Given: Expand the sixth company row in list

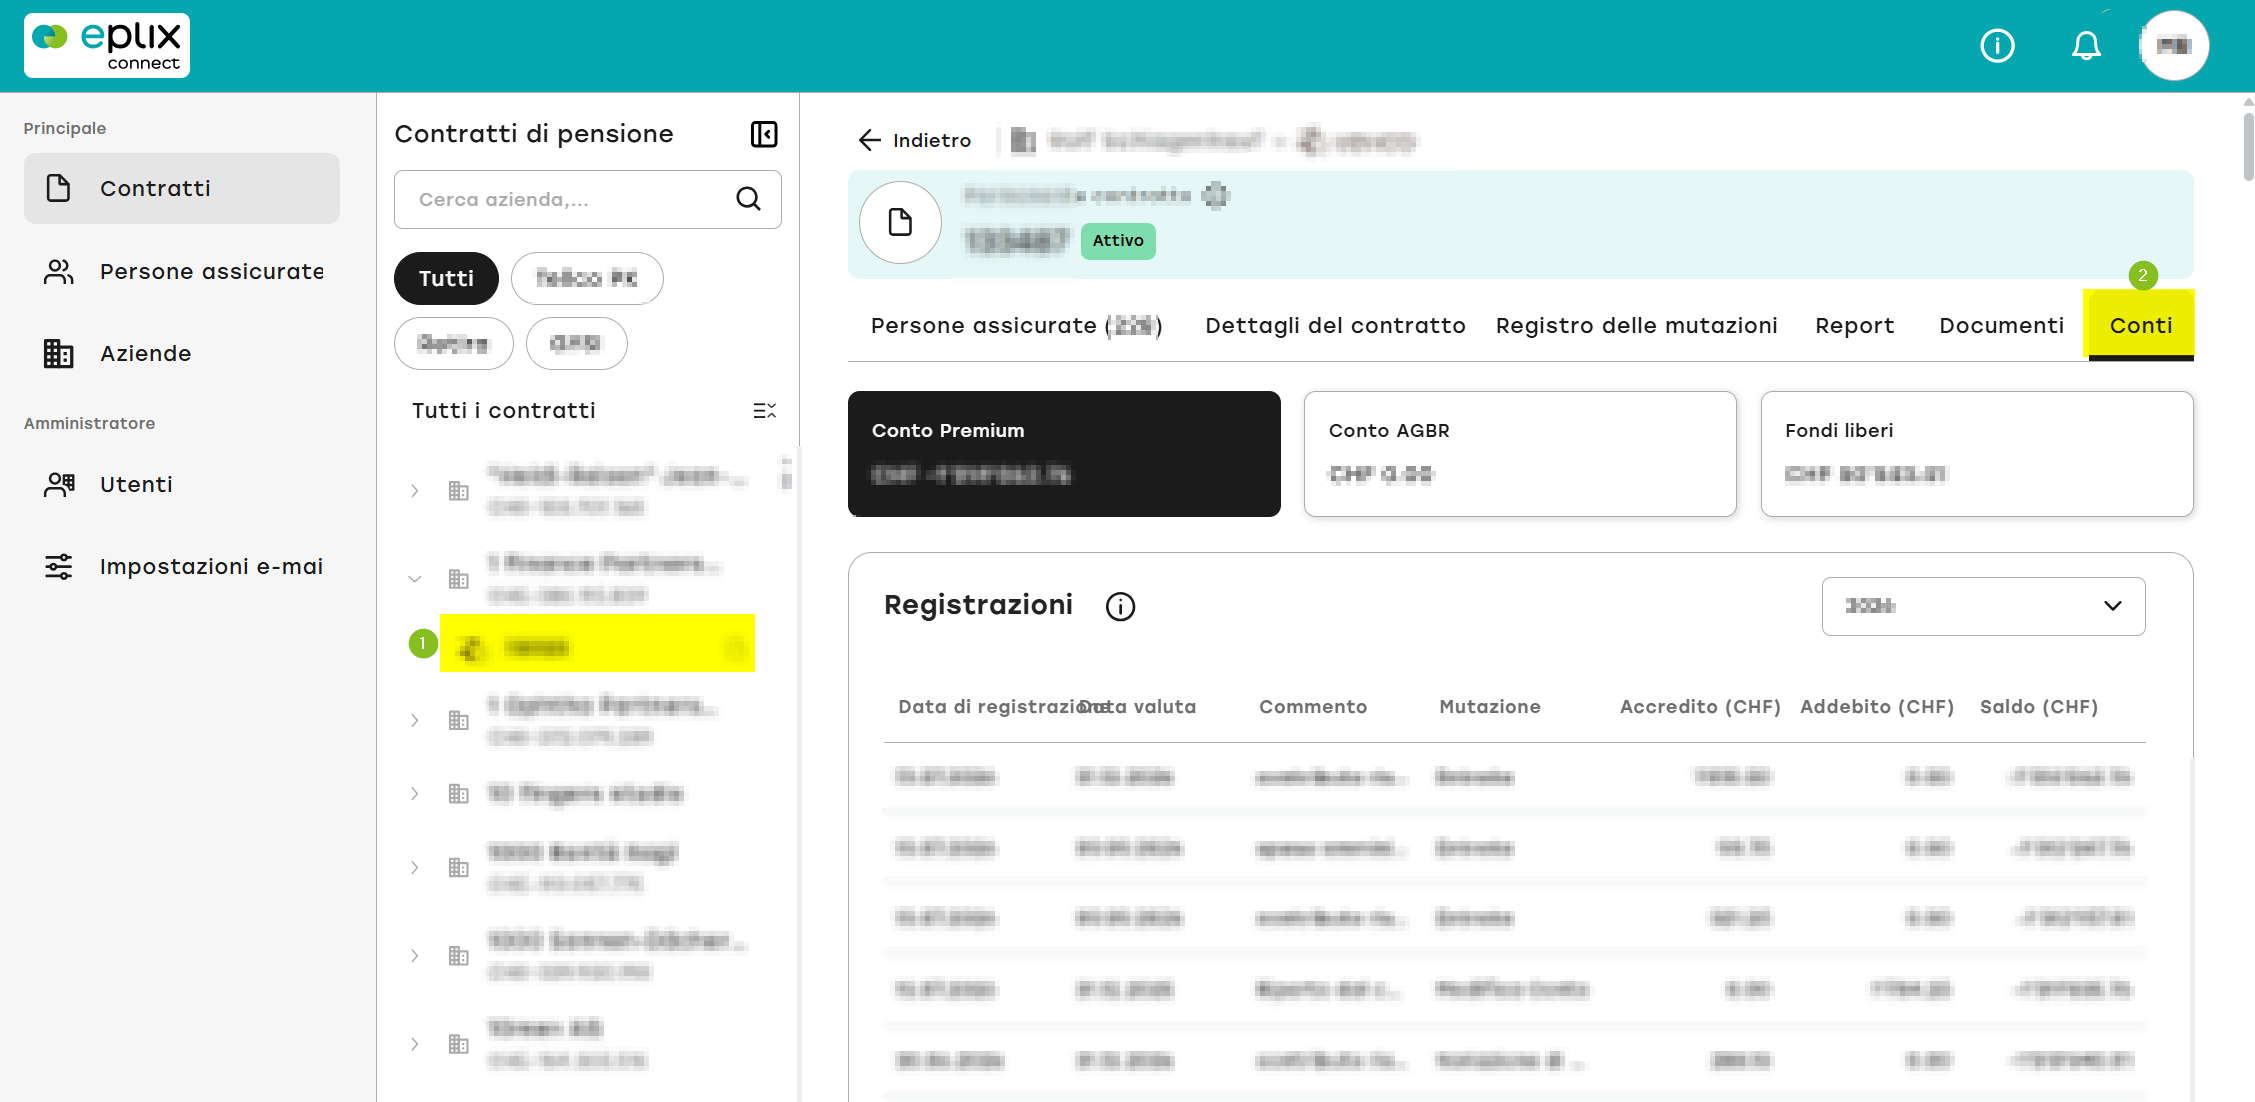Looking at the screenshot, I should point(415,956).
